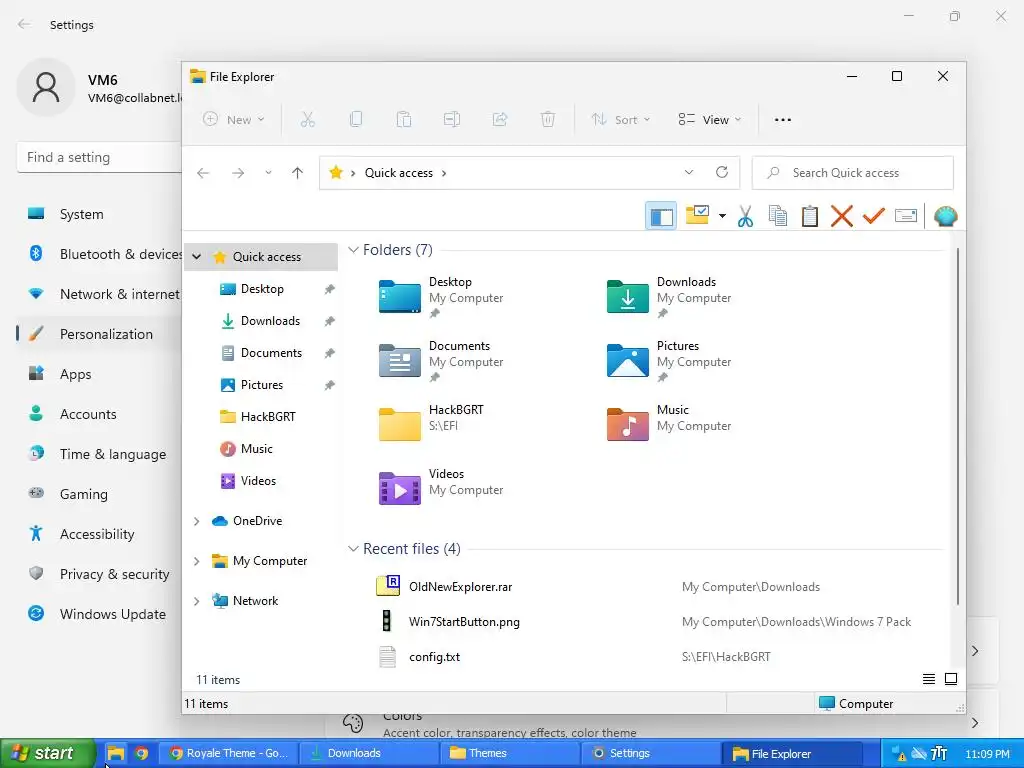Expand the address bar history dropdown

688,172
